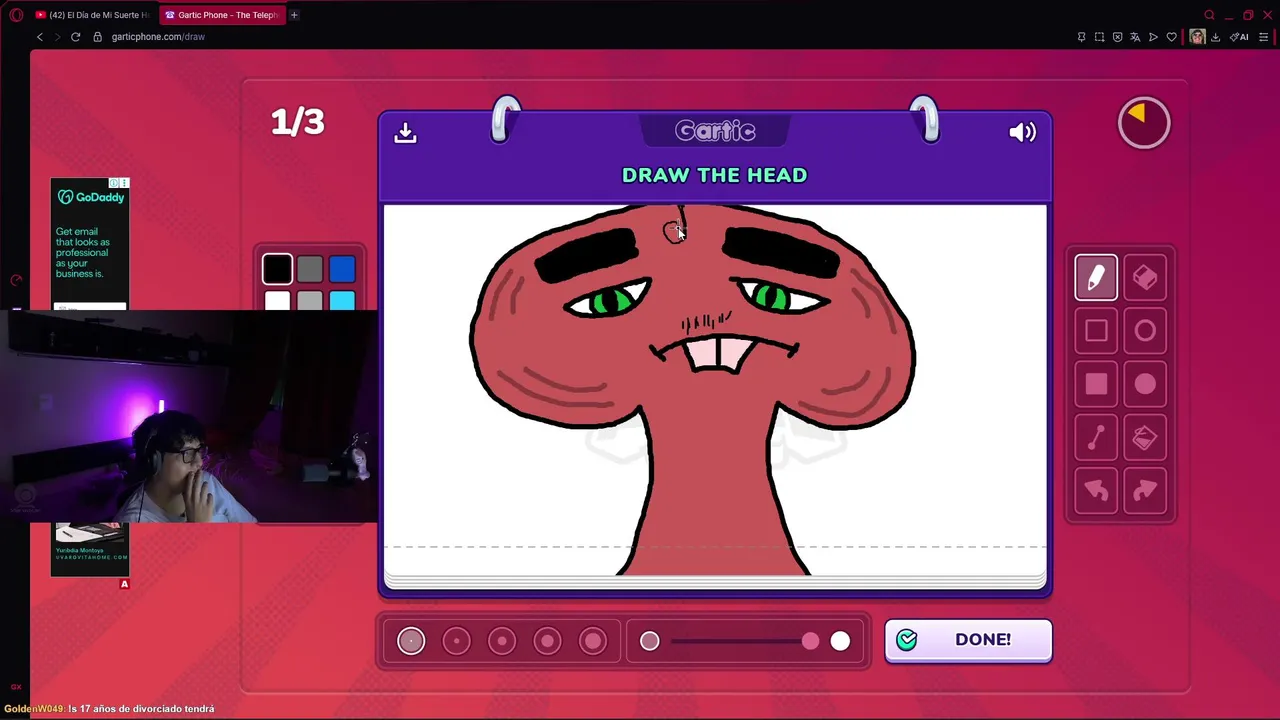The width and height of the screenshot is (1280, 720).
Task: Pick the cyan color swatch
Action: click(x=342, y=300)
